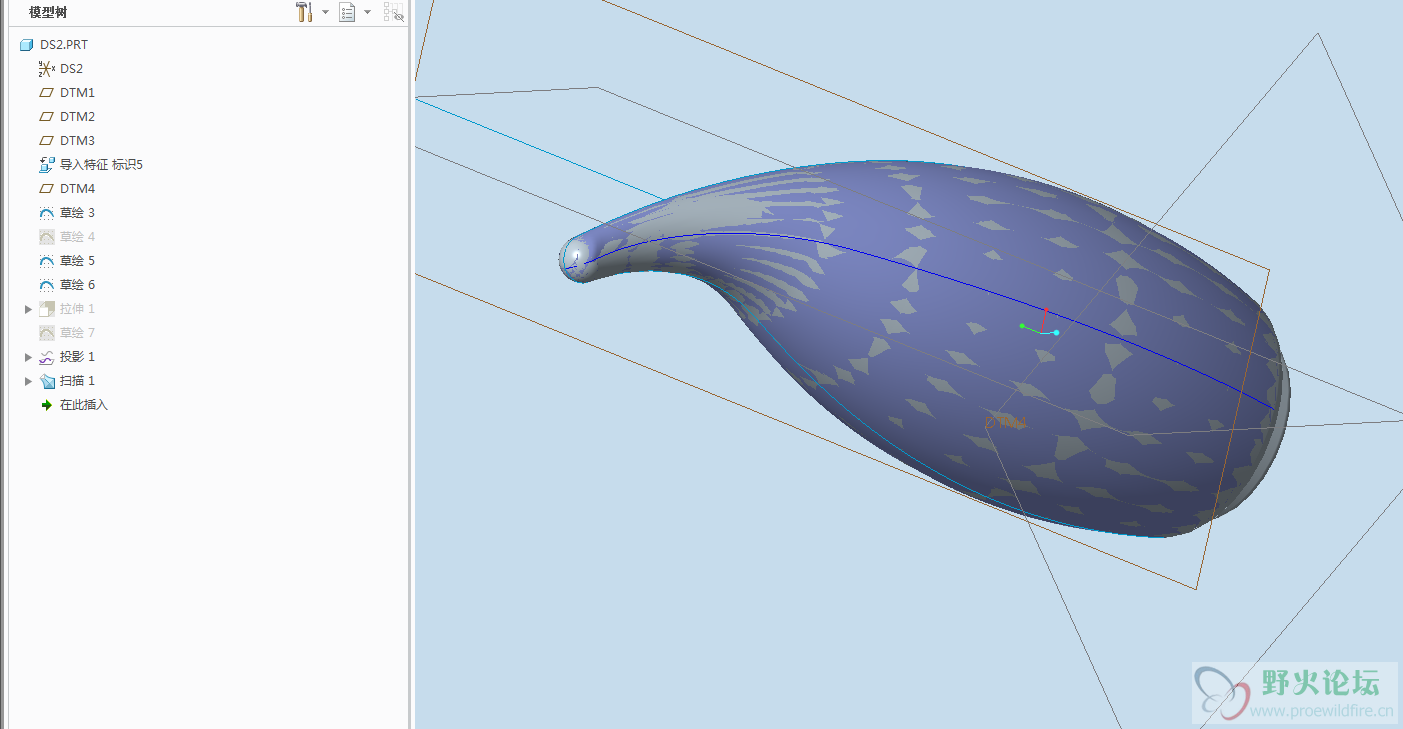Click the coordinate system triad on the model
This screenshot has width=1403, height=729.
pos(1040,324)
